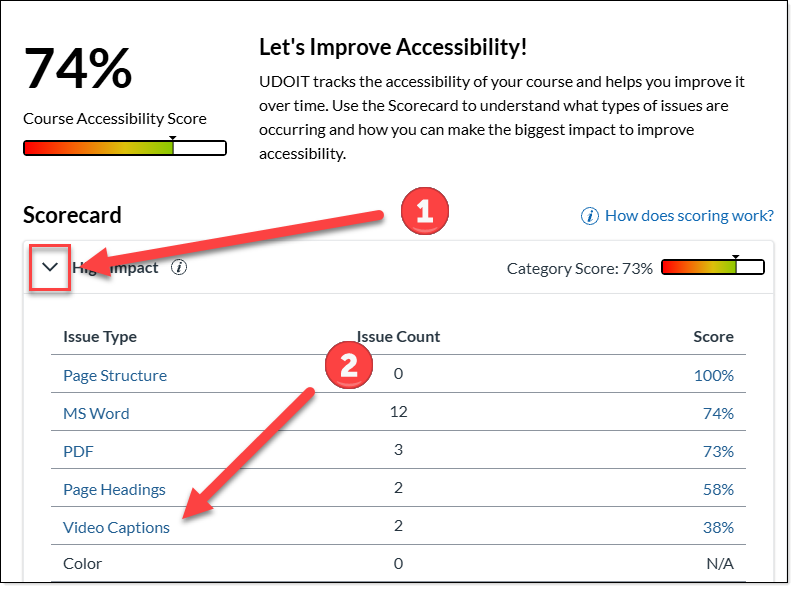Open the PDF issue type link
Image resolution: width=794 pixels, height=589 pixels.
[78, 451]
